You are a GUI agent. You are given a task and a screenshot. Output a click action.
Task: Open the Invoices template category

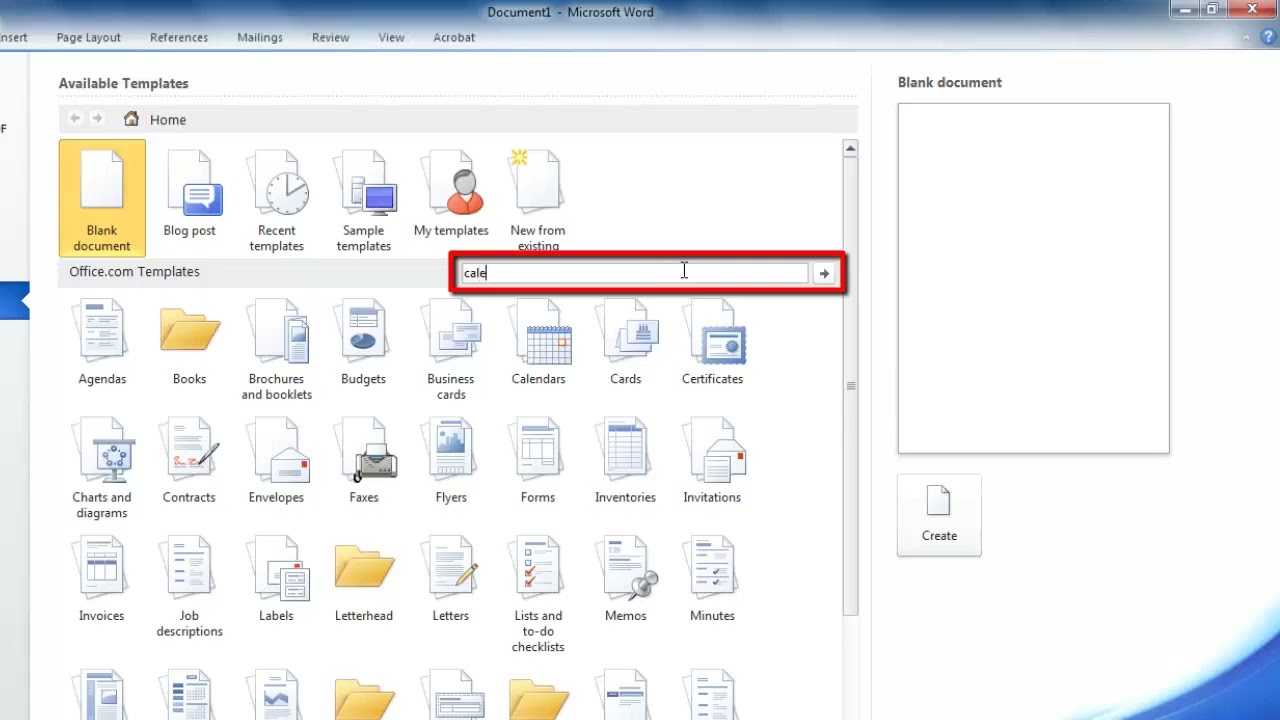102,579
